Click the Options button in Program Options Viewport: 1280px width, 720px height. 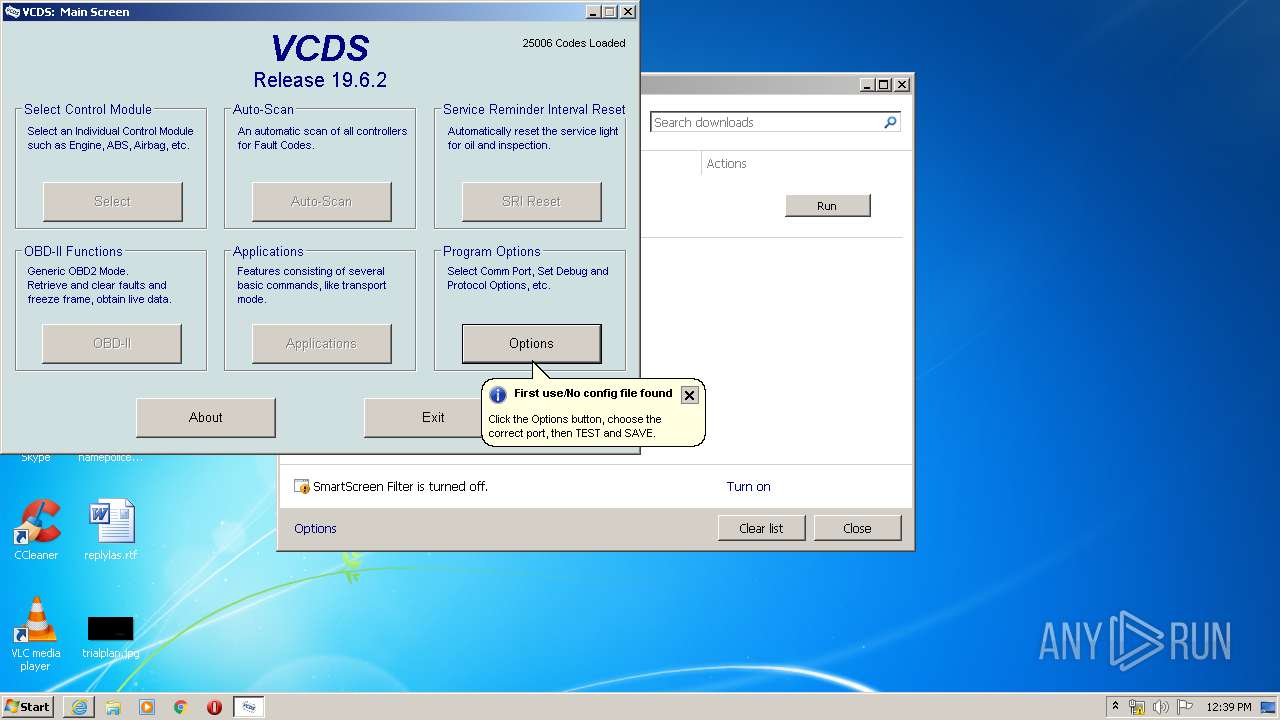pyautogui.click(x=531, y=343)
